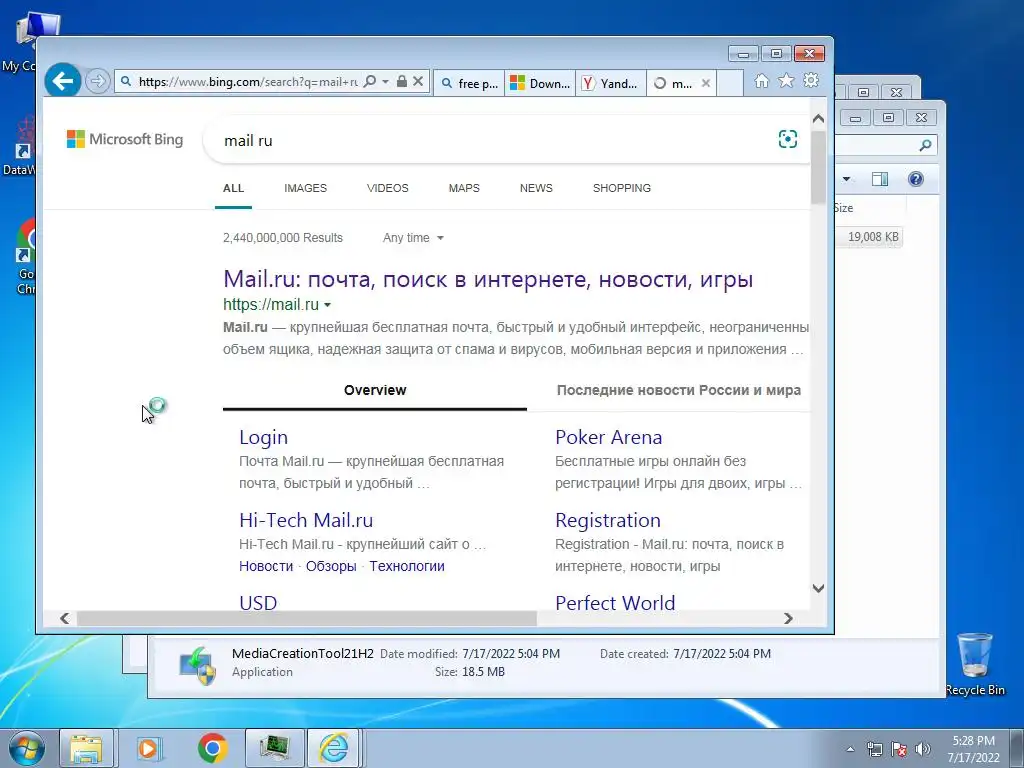Viewport: 1024px width, 768px height.
Task: Switch to NEWS results
Action: tap(536, 188)
